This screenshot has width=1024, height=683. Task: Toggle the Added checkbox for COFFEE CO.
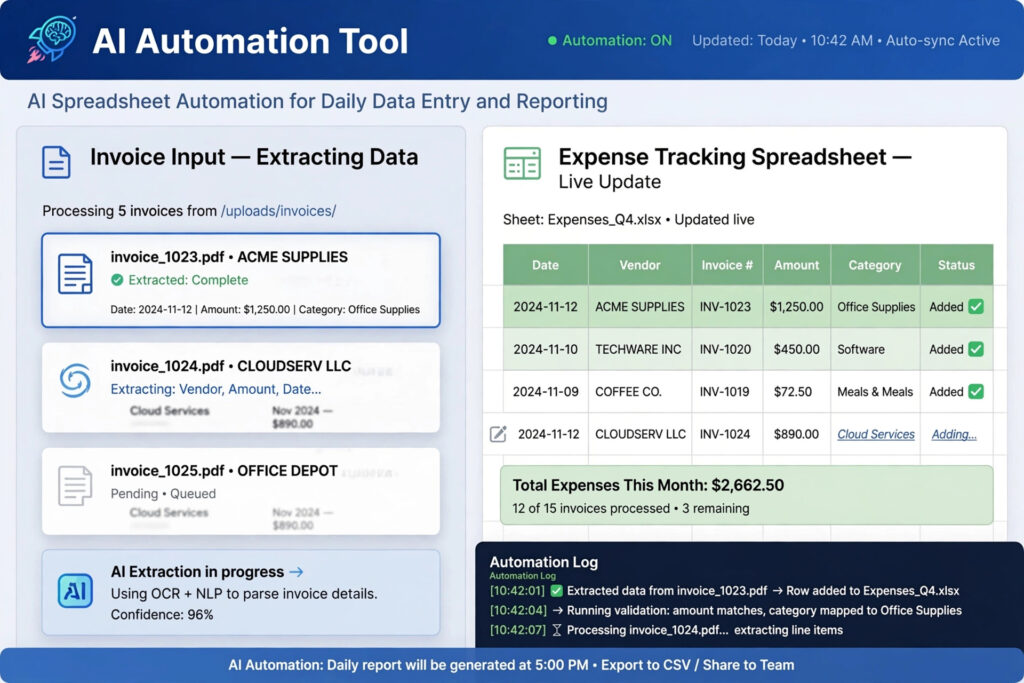[x=976, y=392]
